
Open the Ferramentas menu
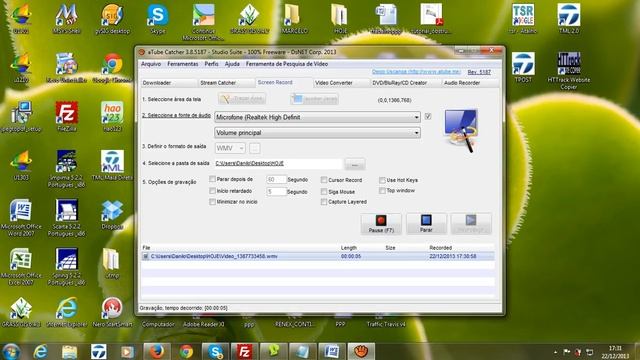[x=182, y=64]
